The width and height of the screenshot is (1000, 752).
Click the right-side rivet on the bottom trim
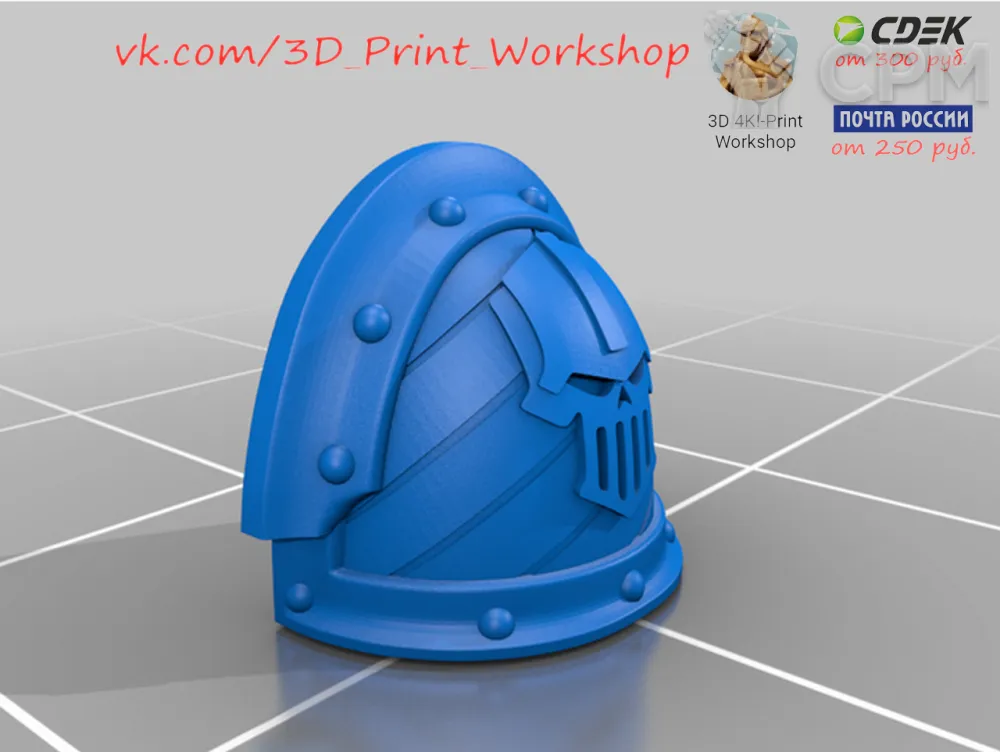pyautogui.click(x=632, y=584)
